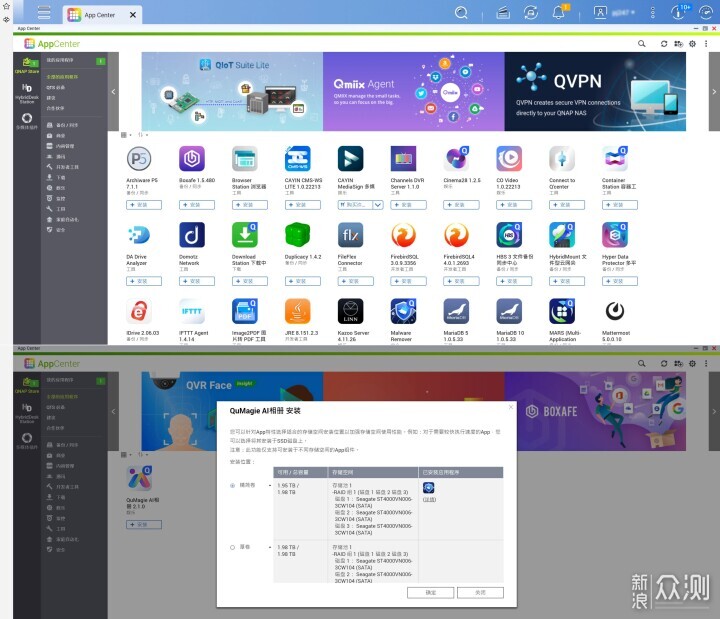Open Channels DVR Server app icon
720x619 pixels.
(403, 159)
